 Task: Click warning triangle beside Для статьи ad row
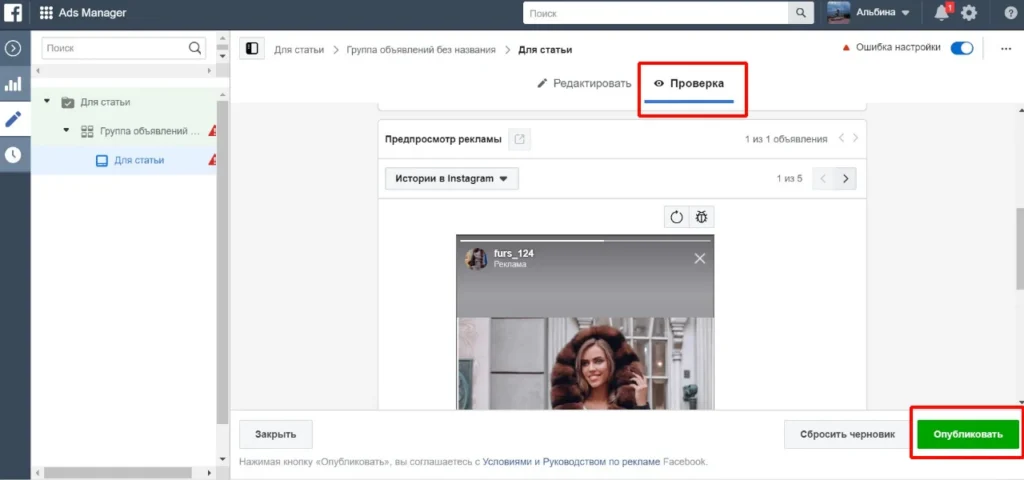(213, 160)
